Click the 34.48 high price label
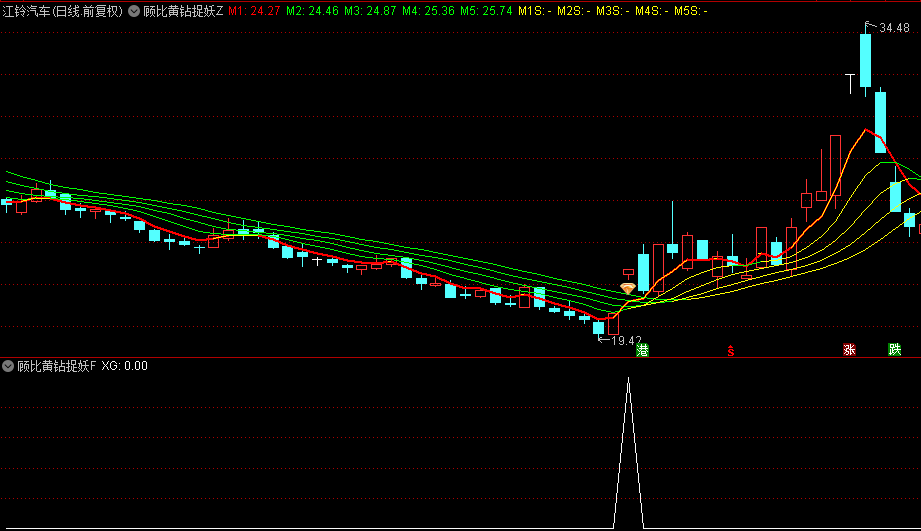Image resolution: width=921 pixels, height=531 pixels. click(x=895, y=28)
